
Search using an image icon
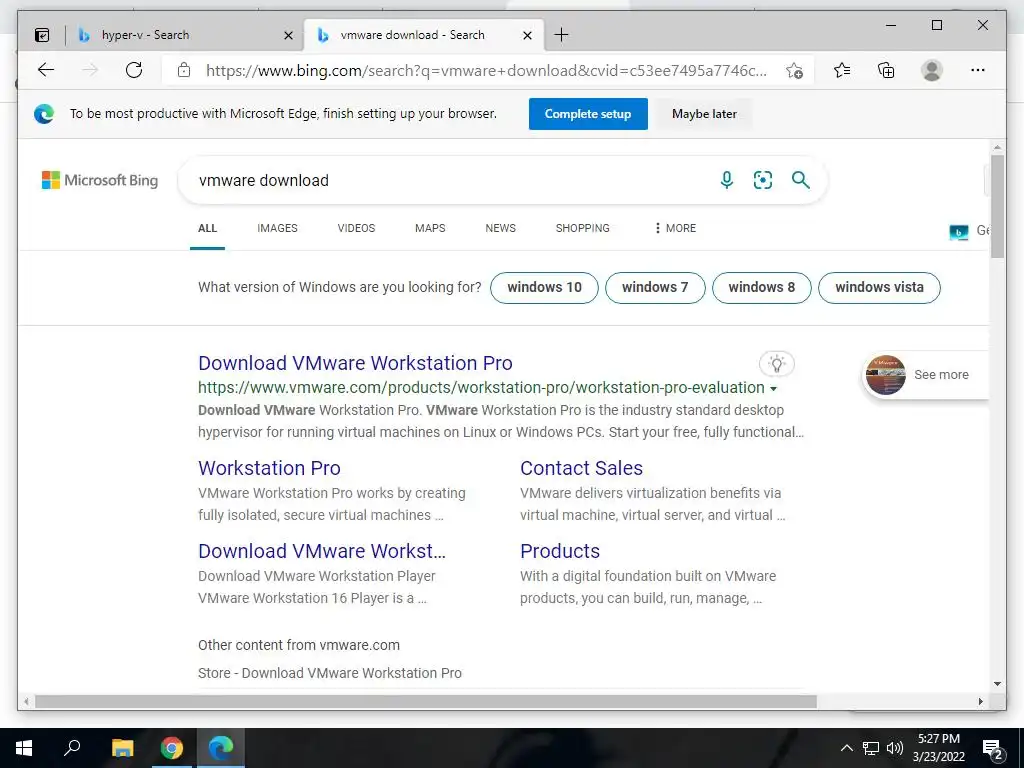[763, 180]
